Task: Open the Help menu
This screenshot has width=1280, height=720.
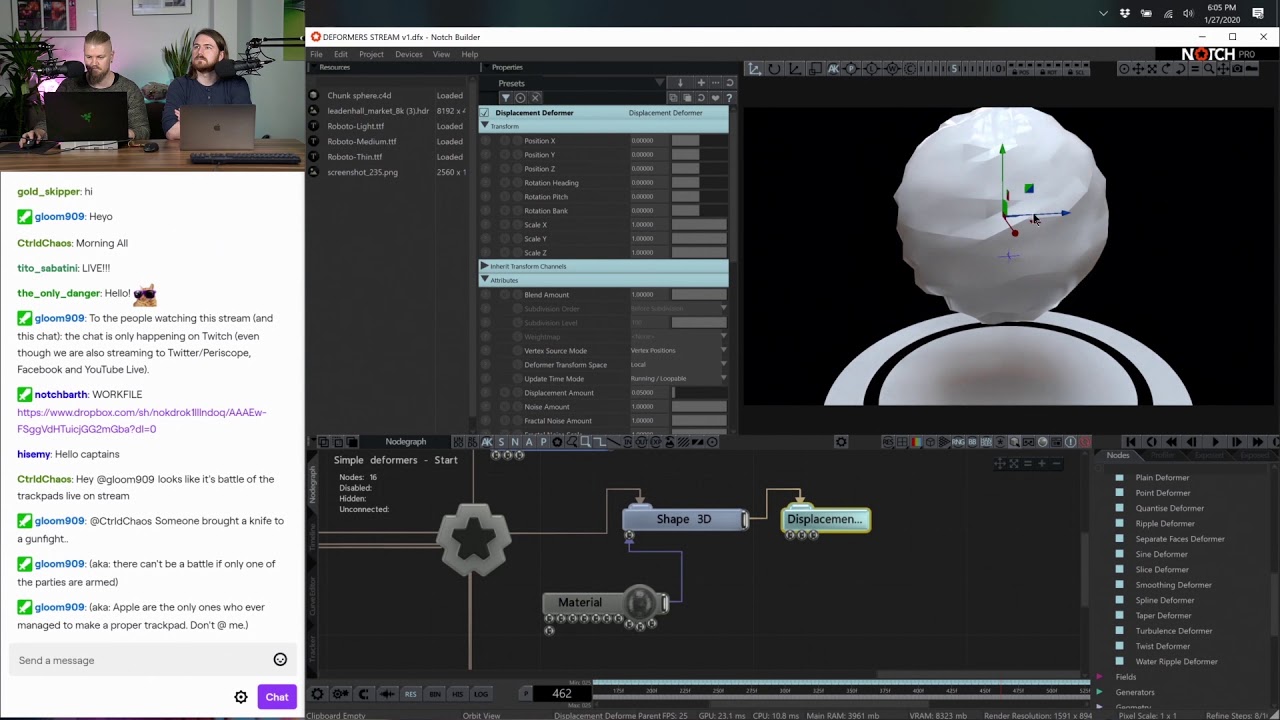Action: point(469,54)
